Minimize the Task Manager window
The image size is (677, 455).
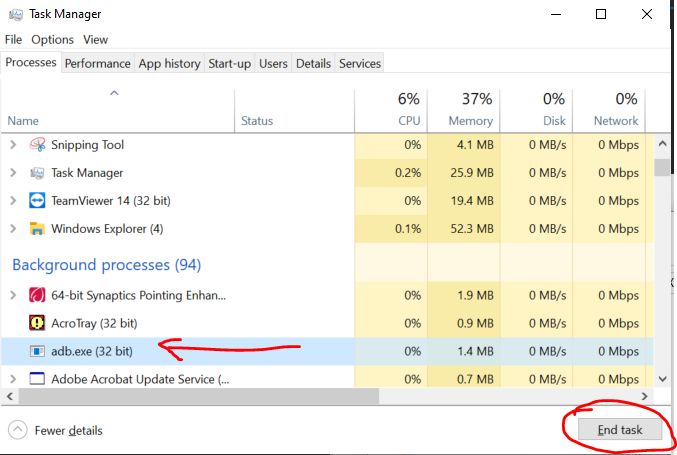pos(556,14)
